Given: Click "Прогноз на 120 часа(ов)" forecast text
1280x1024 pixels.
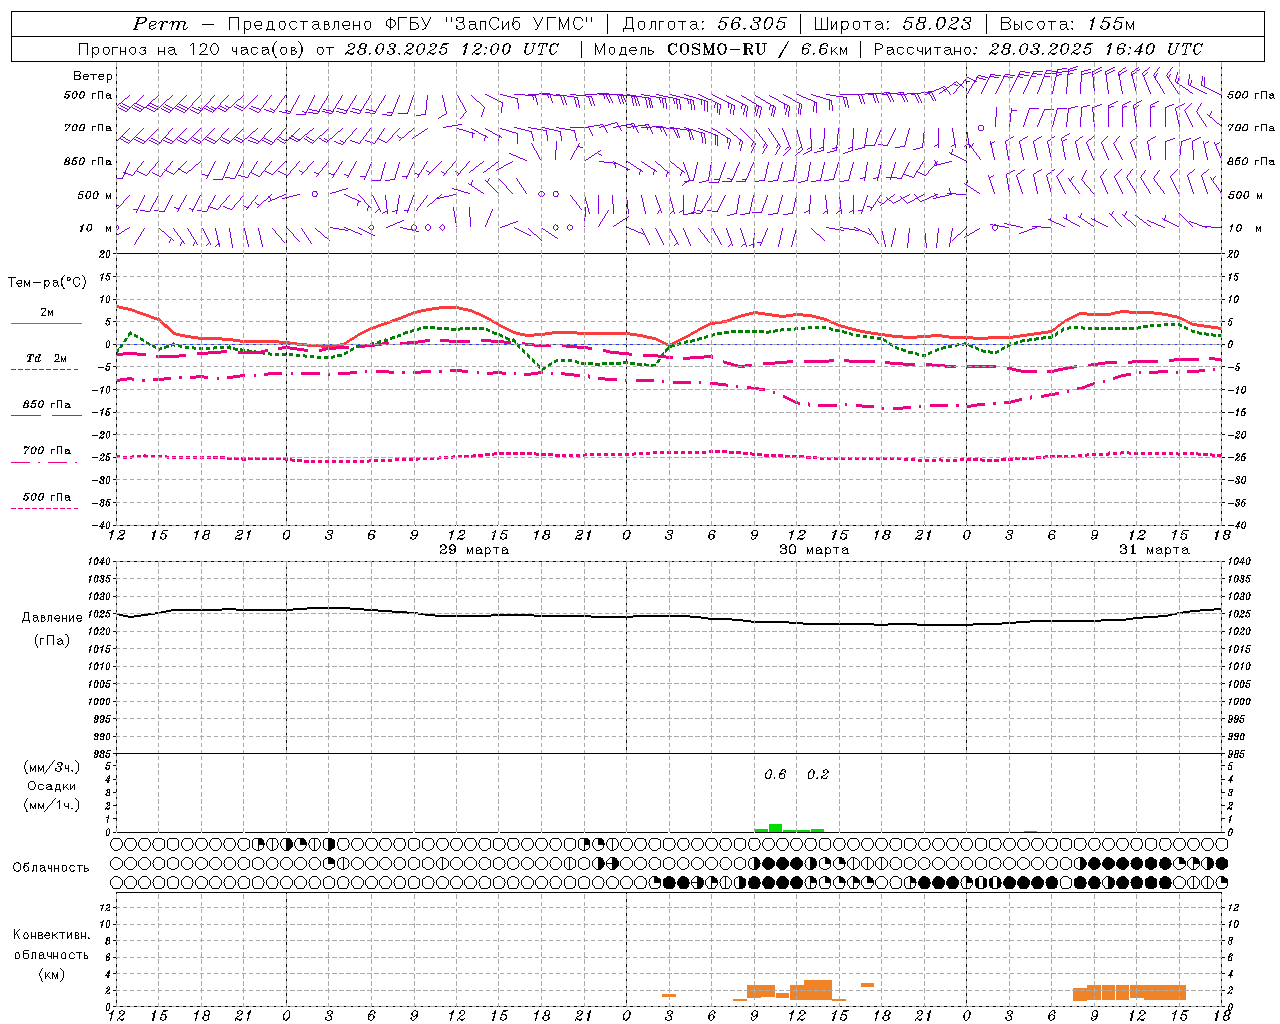Looking at the screenshot, I should point(191,49).
